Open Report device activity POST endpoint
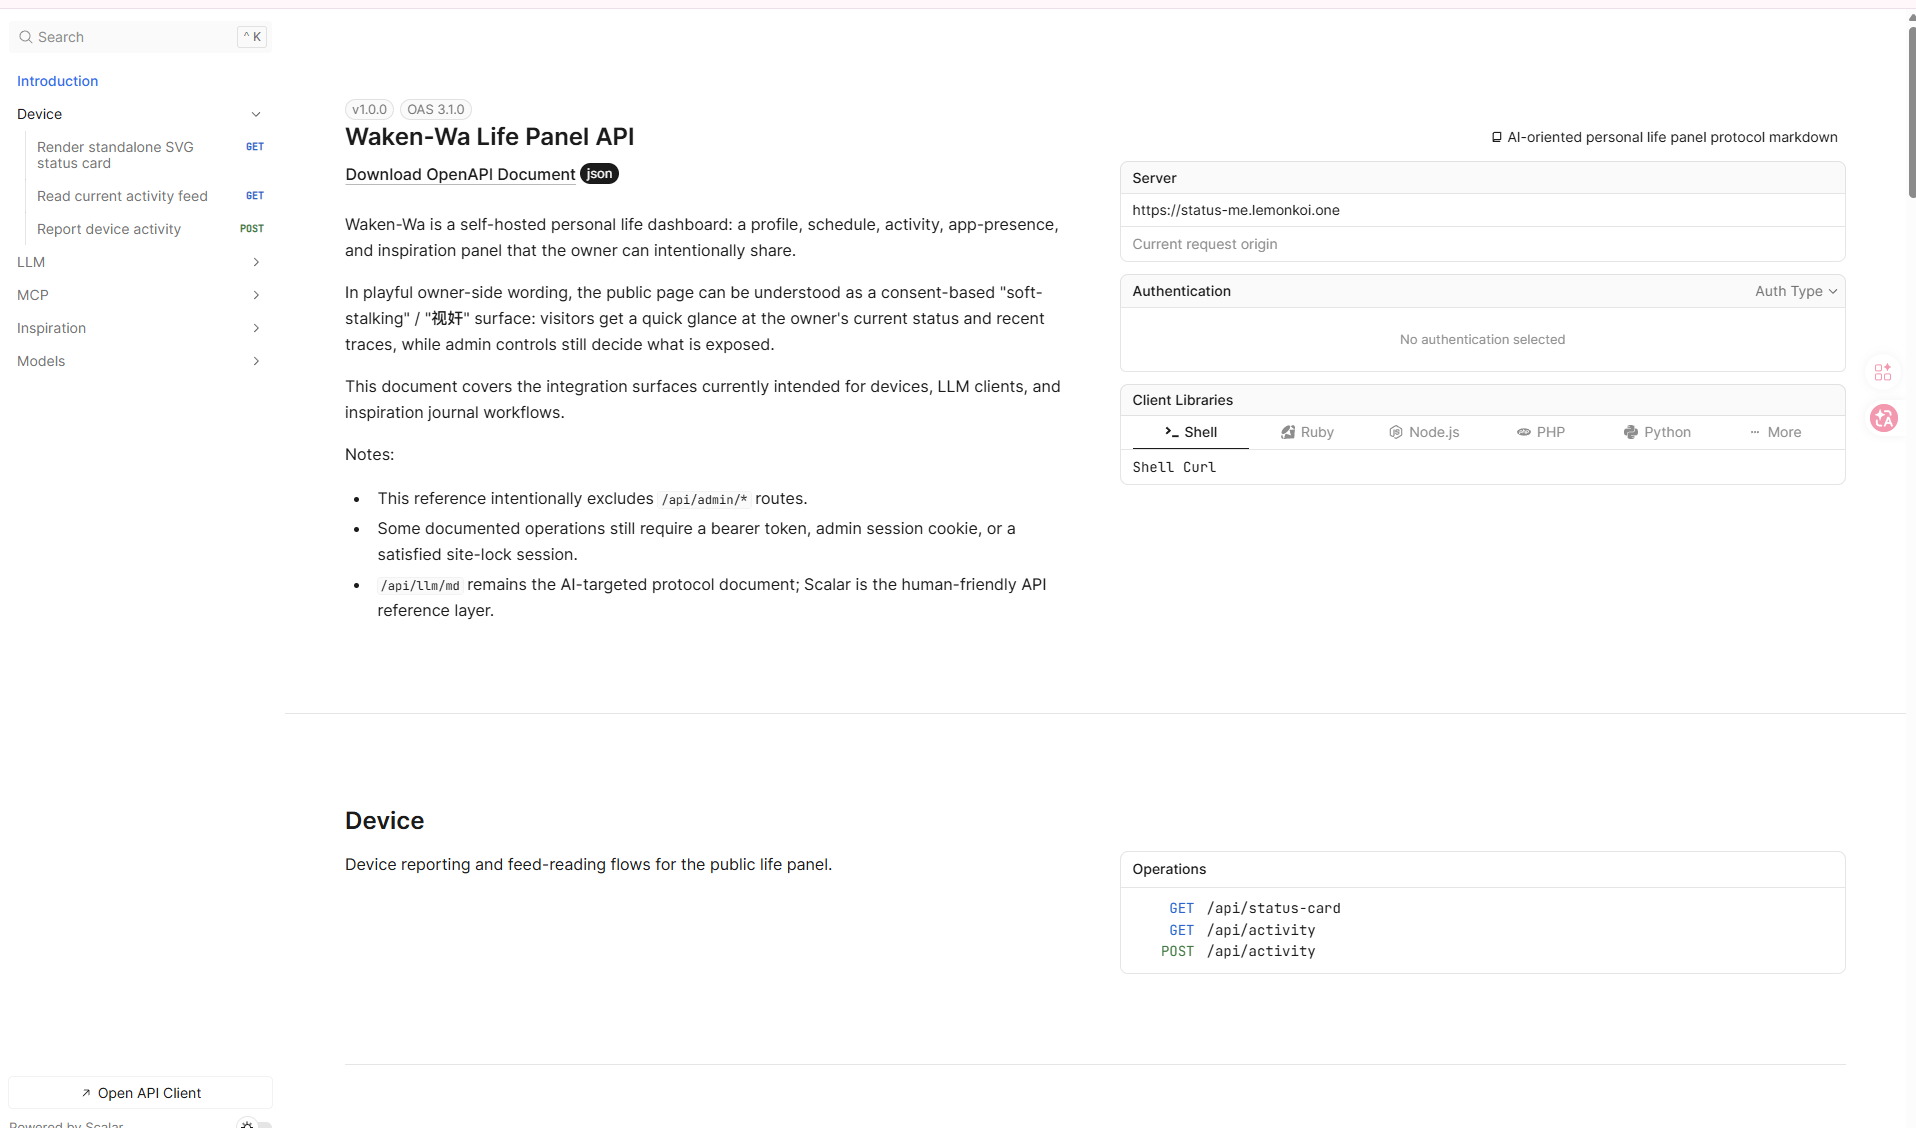 click(150, 229)
